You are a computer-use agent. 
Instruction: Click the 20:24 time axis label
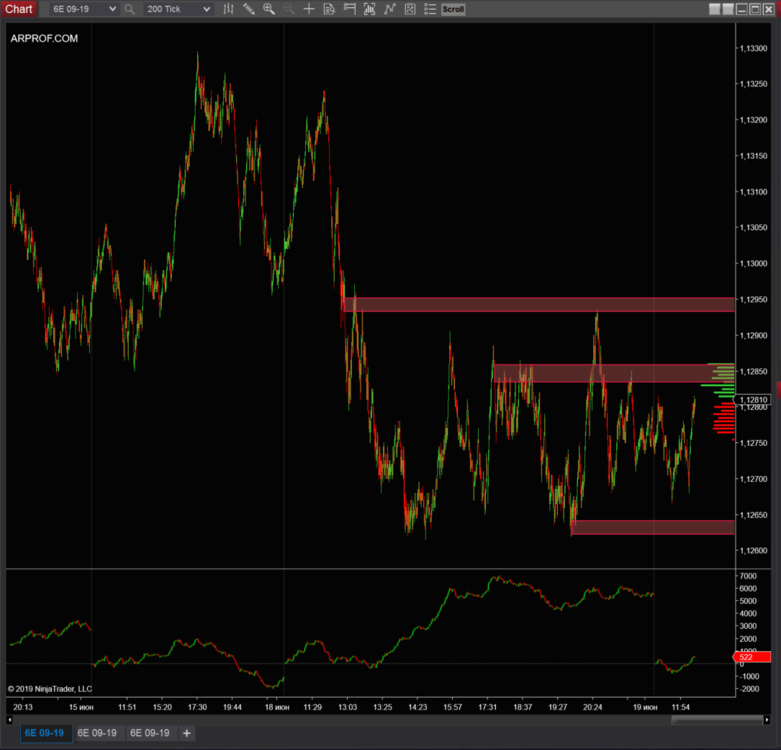tap(592, 707)
